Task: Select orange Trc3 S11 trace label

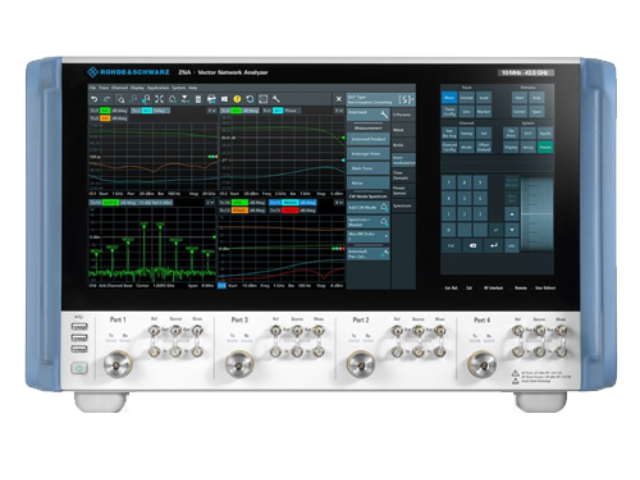Action: [105, 118]
